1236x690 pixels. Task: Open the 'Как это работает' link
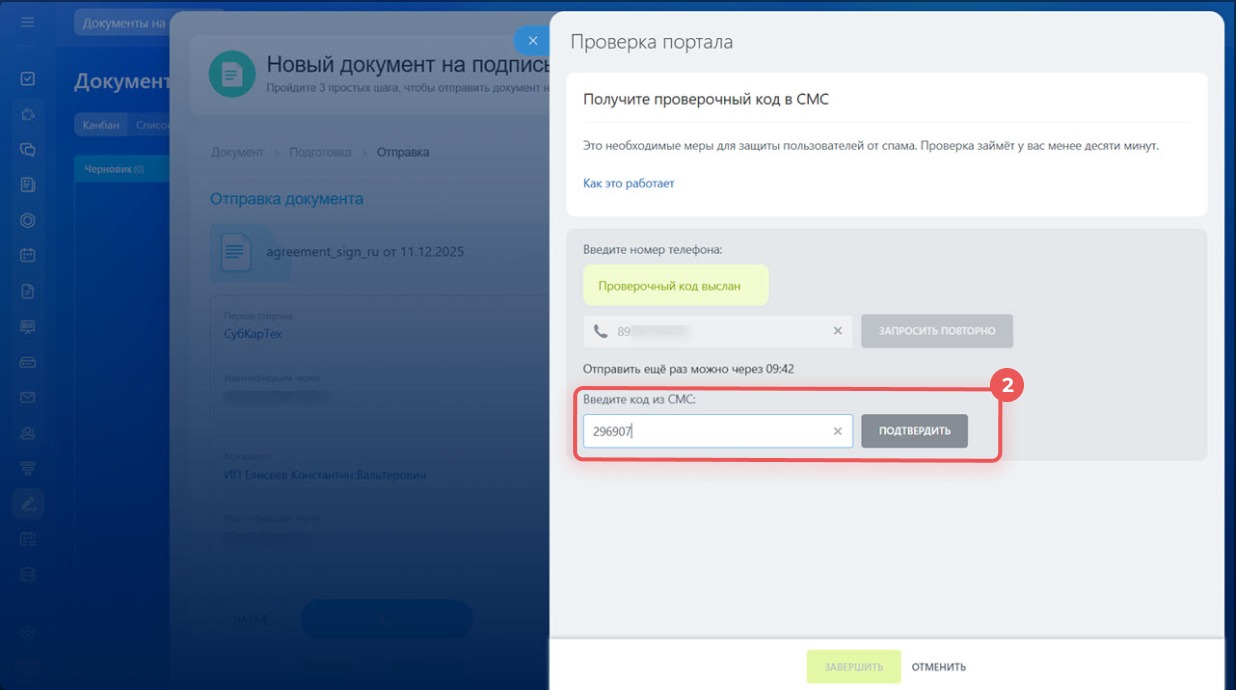click(x=628, y=184)
